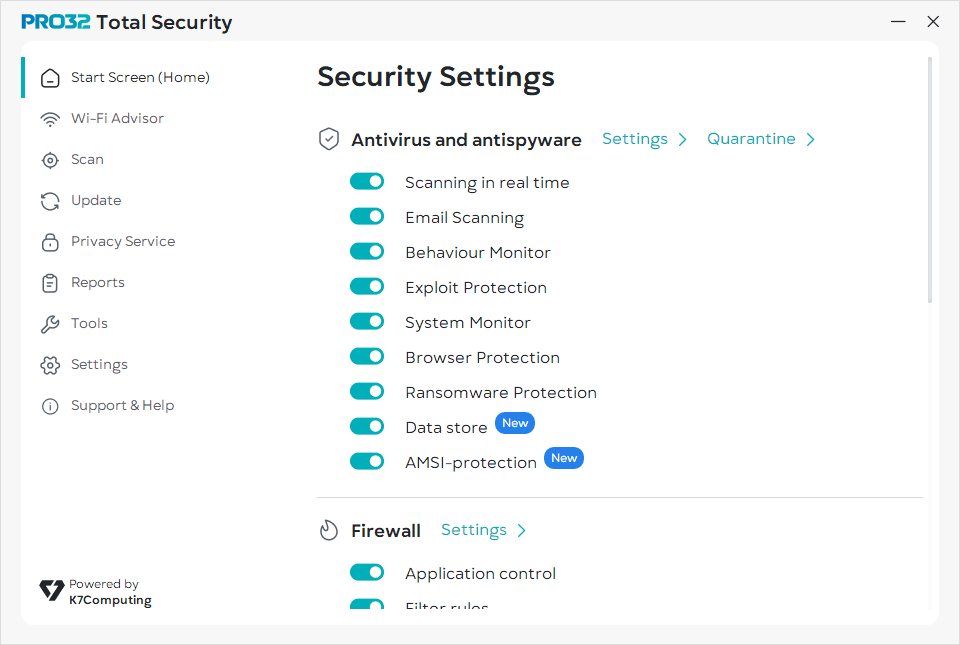Click the Support & Help info icon
Viewport: 960px width, 645px height.
coord(50,406)
